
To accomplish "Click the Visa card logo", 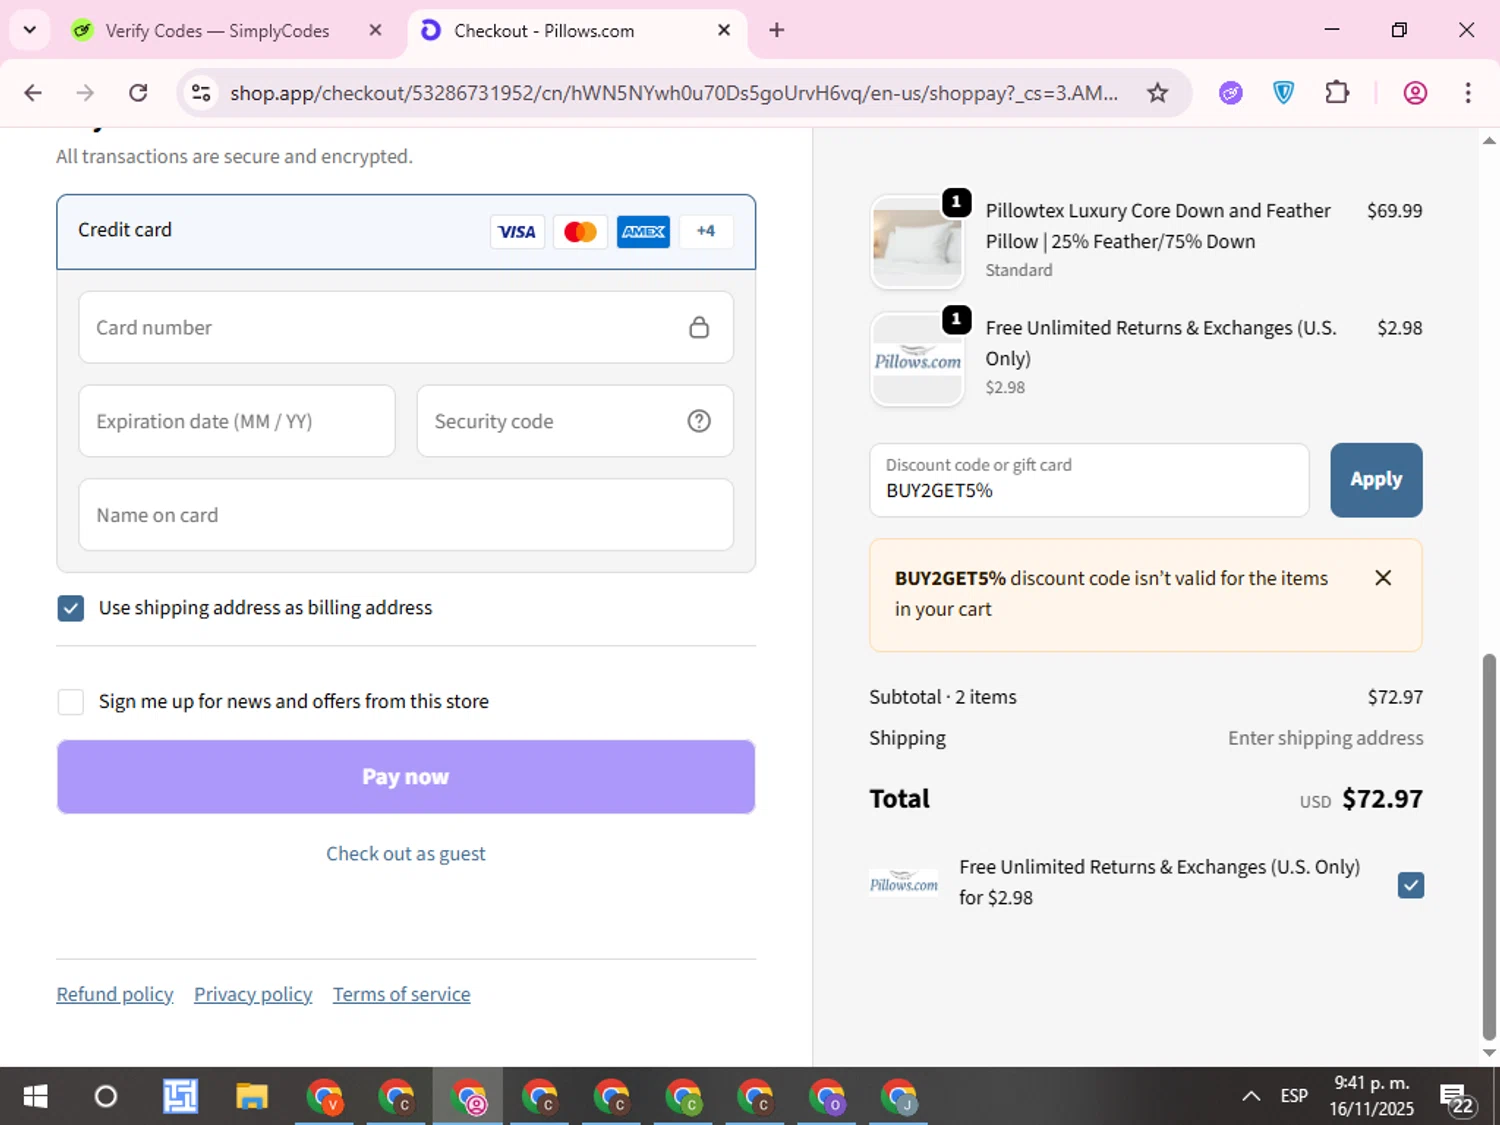I will point(517,232).
